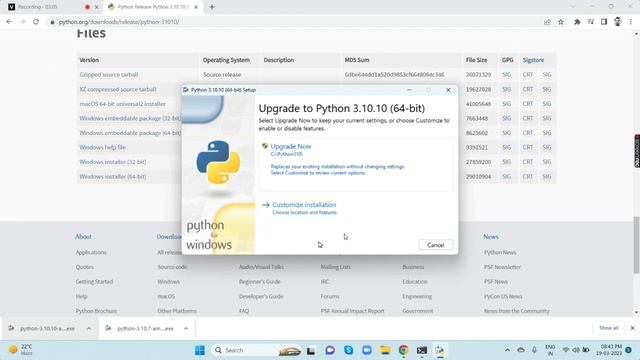Open macOS 64-bit universal2 installer link

click(122, 104)
